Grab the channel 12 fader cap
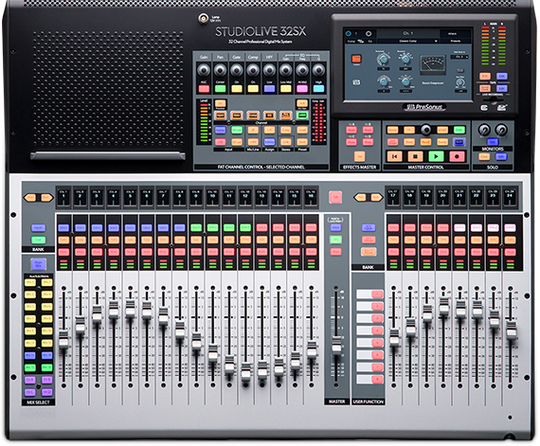This screenshot has height=446, width=540. point(246,372)
